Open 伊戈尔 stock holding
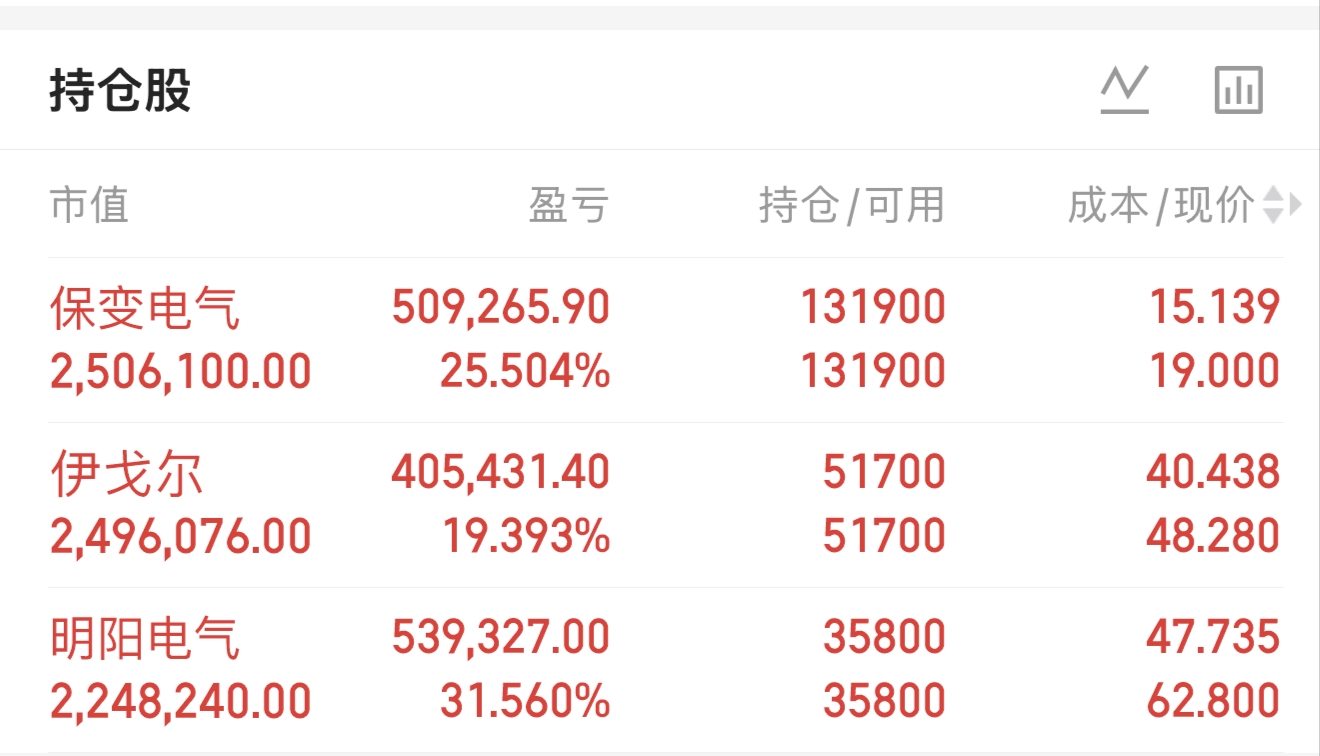This screenshot has width=1320, height=756. coord(126,473)
